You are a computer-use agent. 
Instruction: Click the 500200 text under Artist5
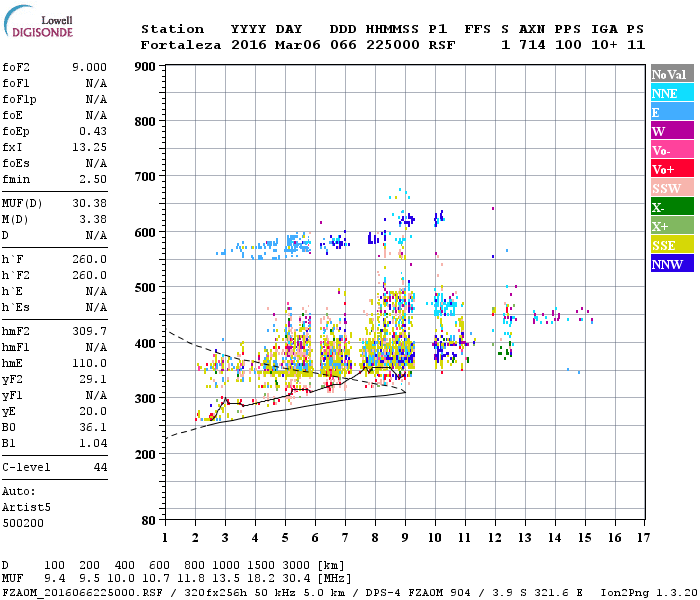[23, 523]
